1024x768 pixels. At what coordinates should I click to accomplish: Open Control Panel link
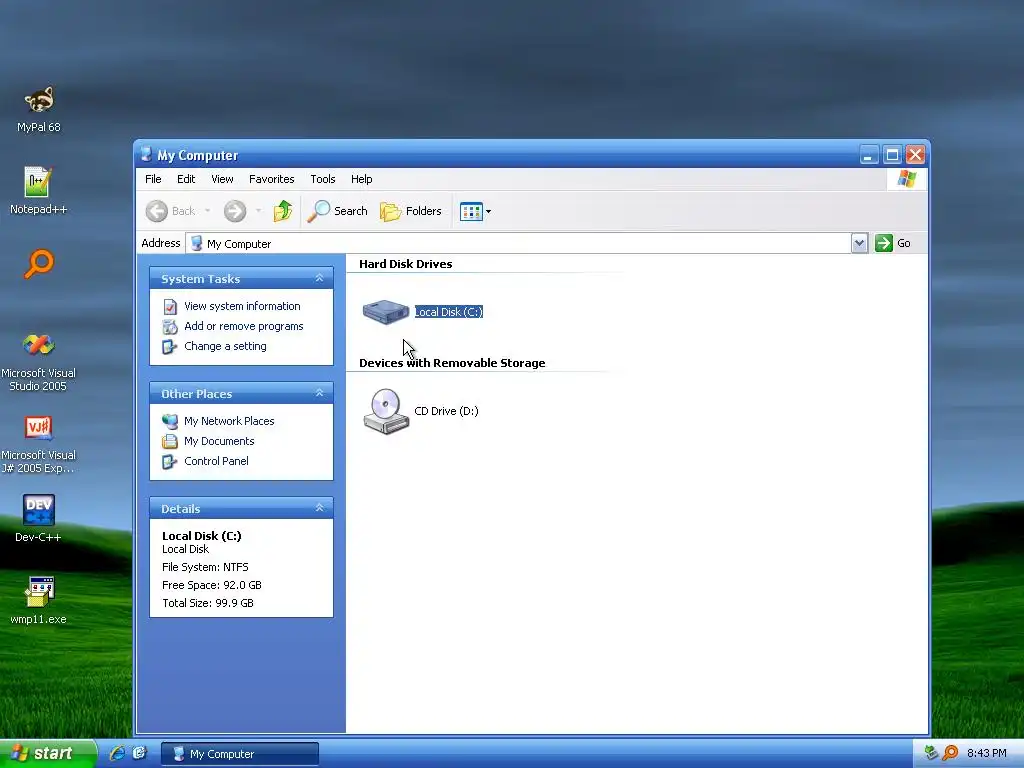[x=216, y=461]
